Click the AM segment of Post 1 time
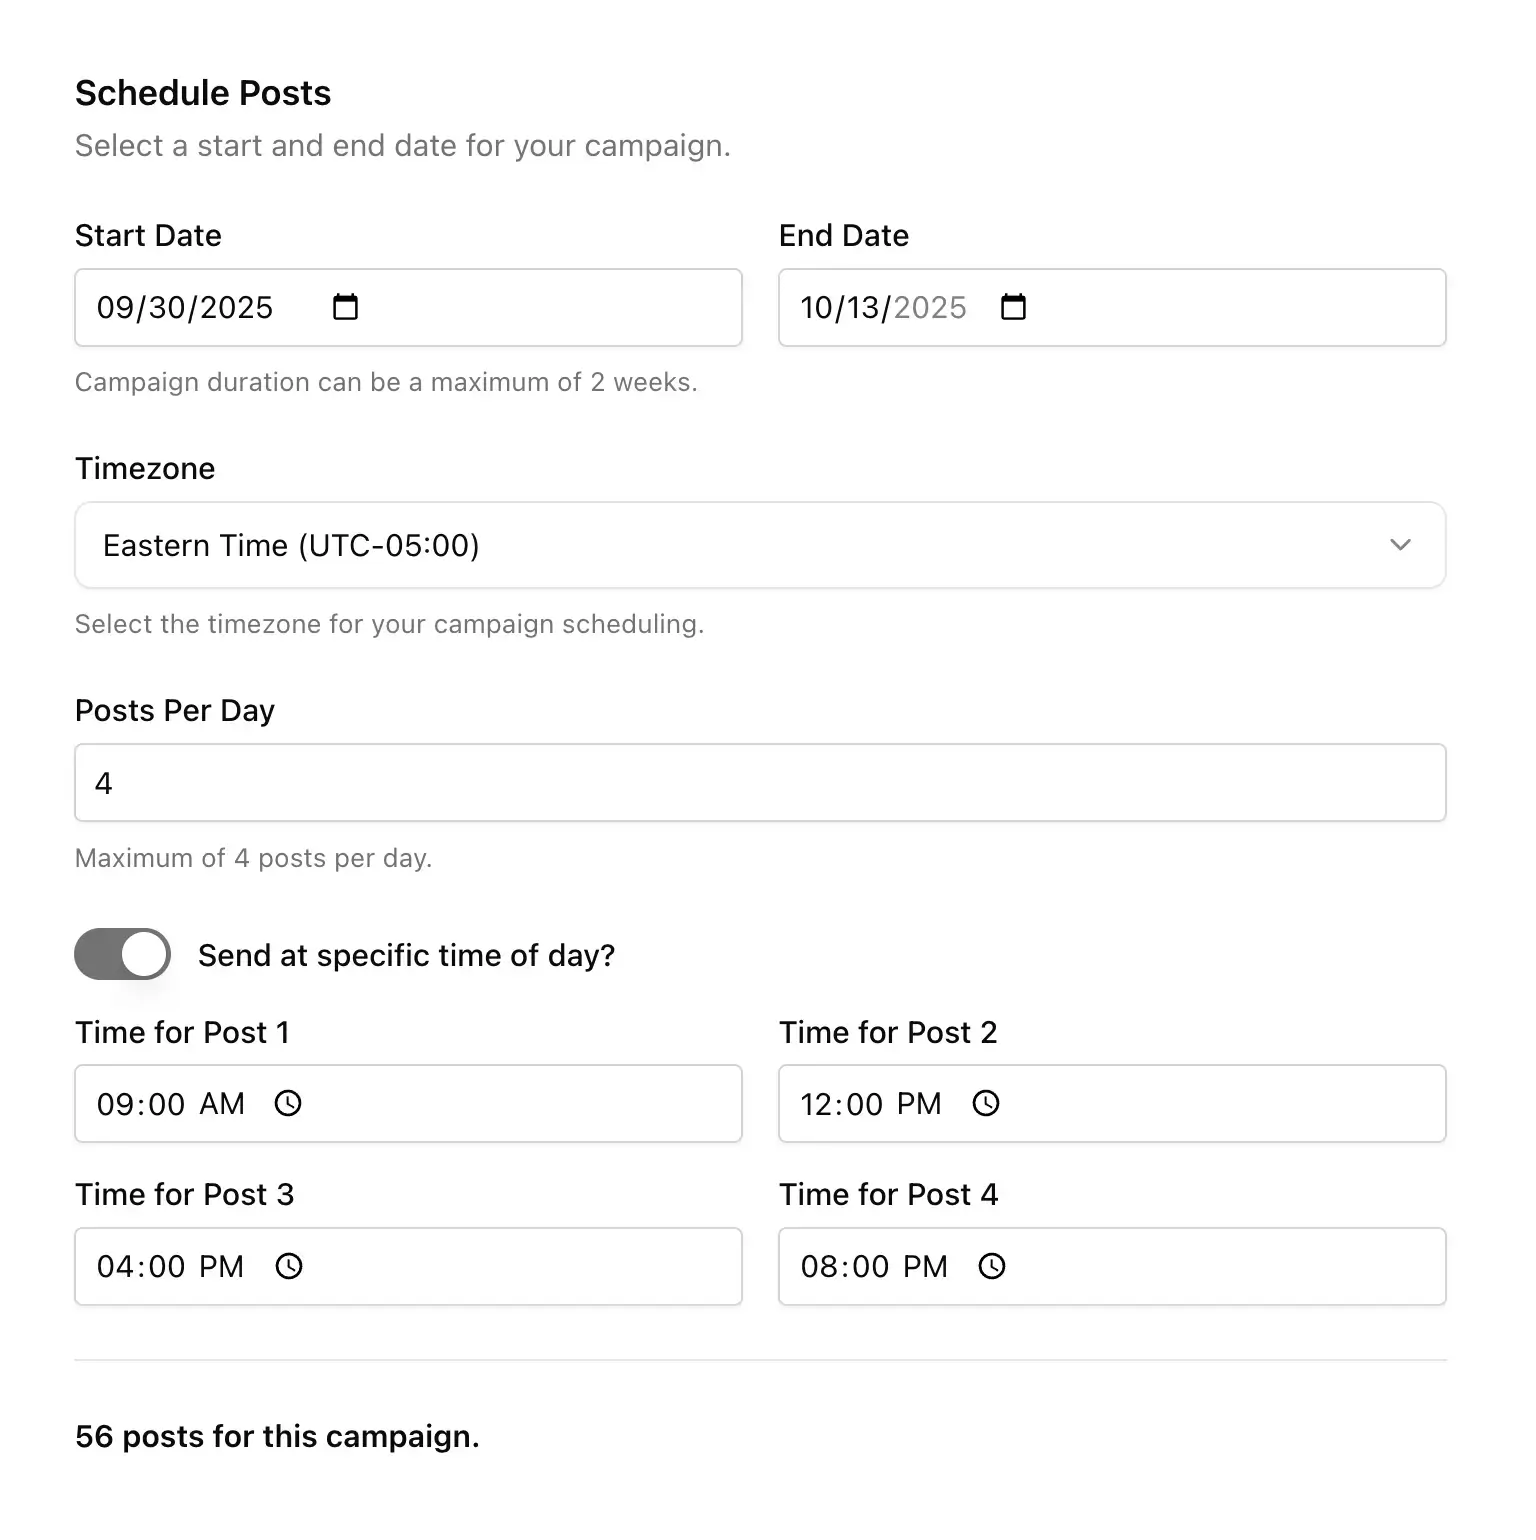The image size is (1536, 1540). coord(222,1104)
